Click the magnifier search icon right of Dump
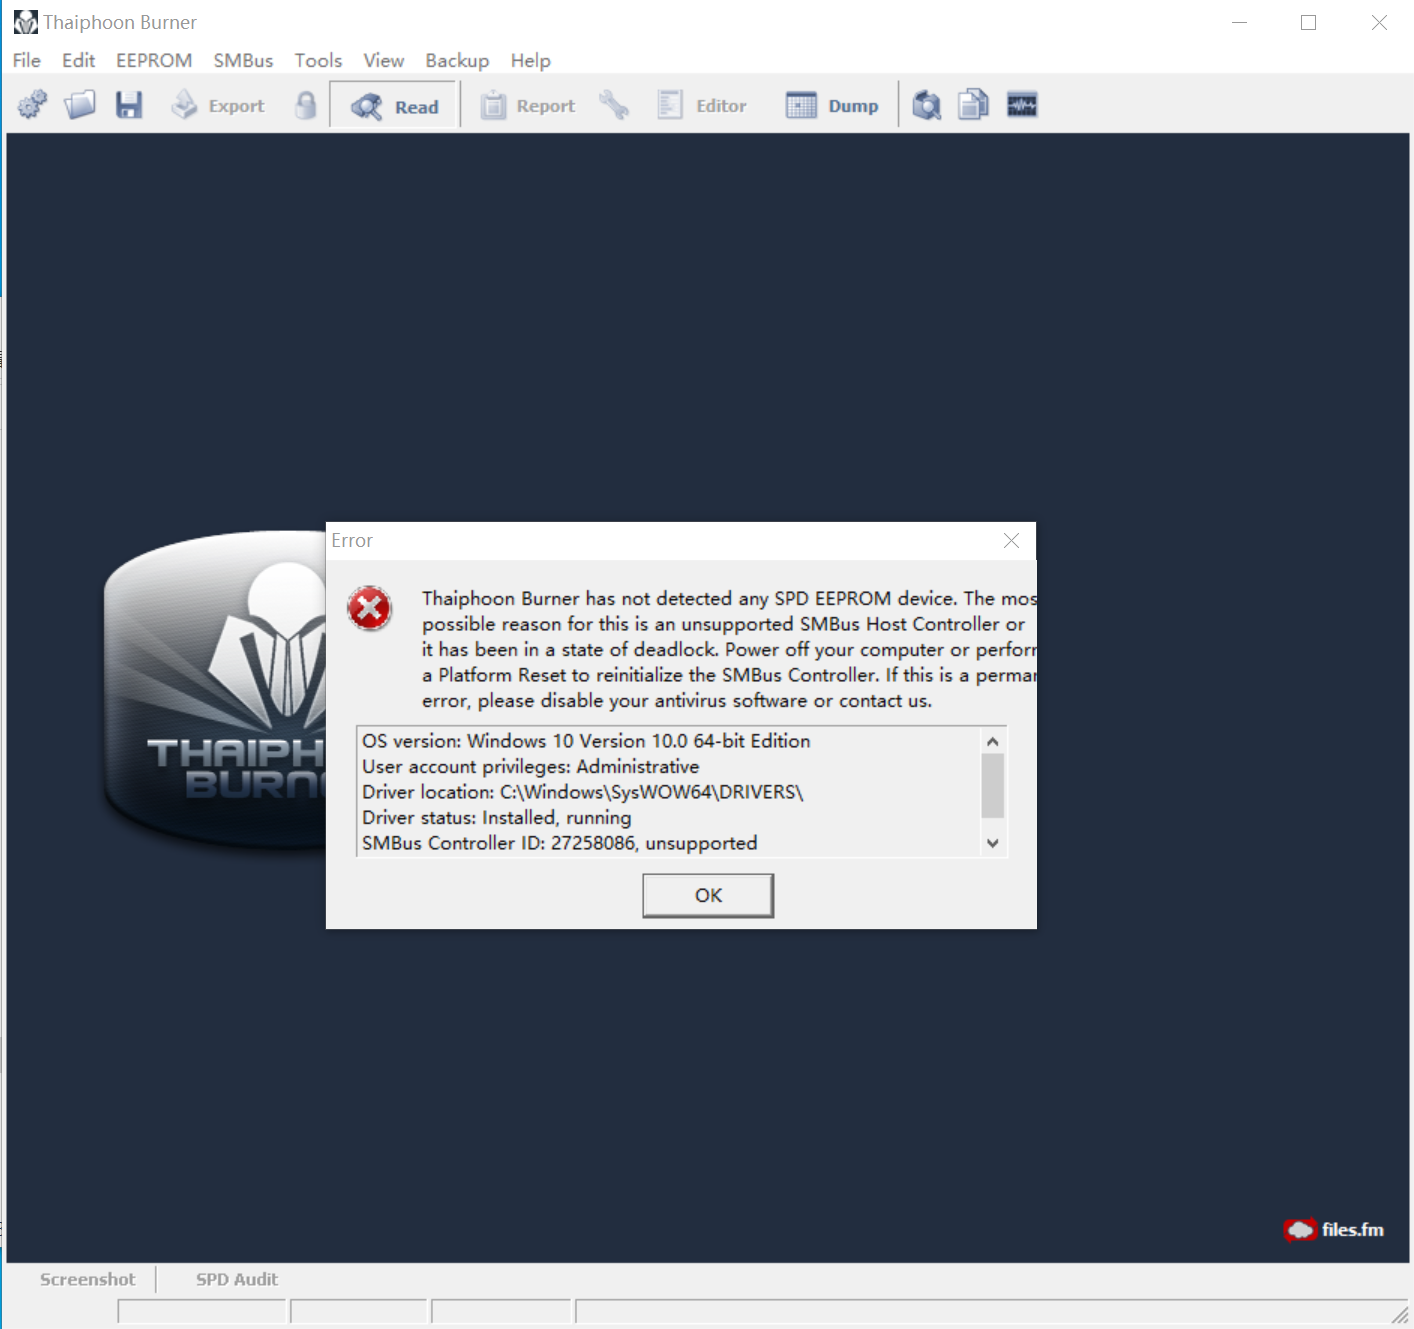 pos(927,105)
